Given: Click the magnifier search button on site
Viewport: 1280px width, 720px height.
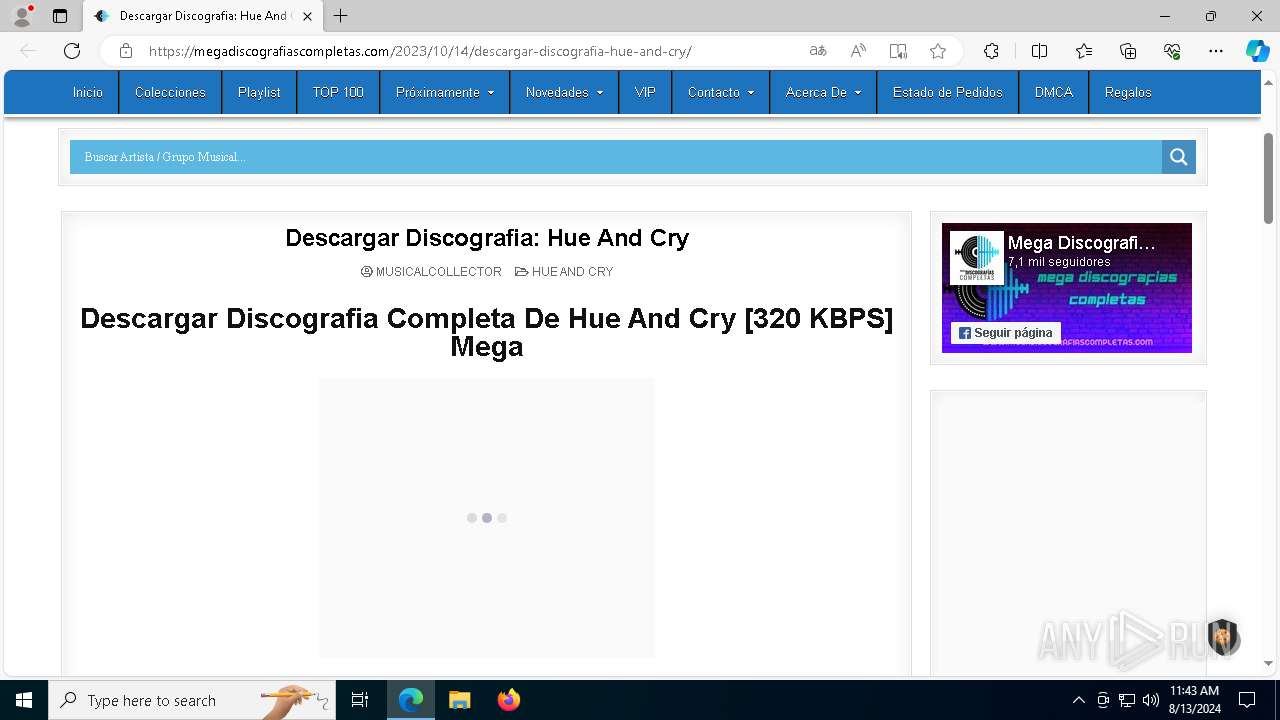Looking at the screenshot, I should 1178,157.
